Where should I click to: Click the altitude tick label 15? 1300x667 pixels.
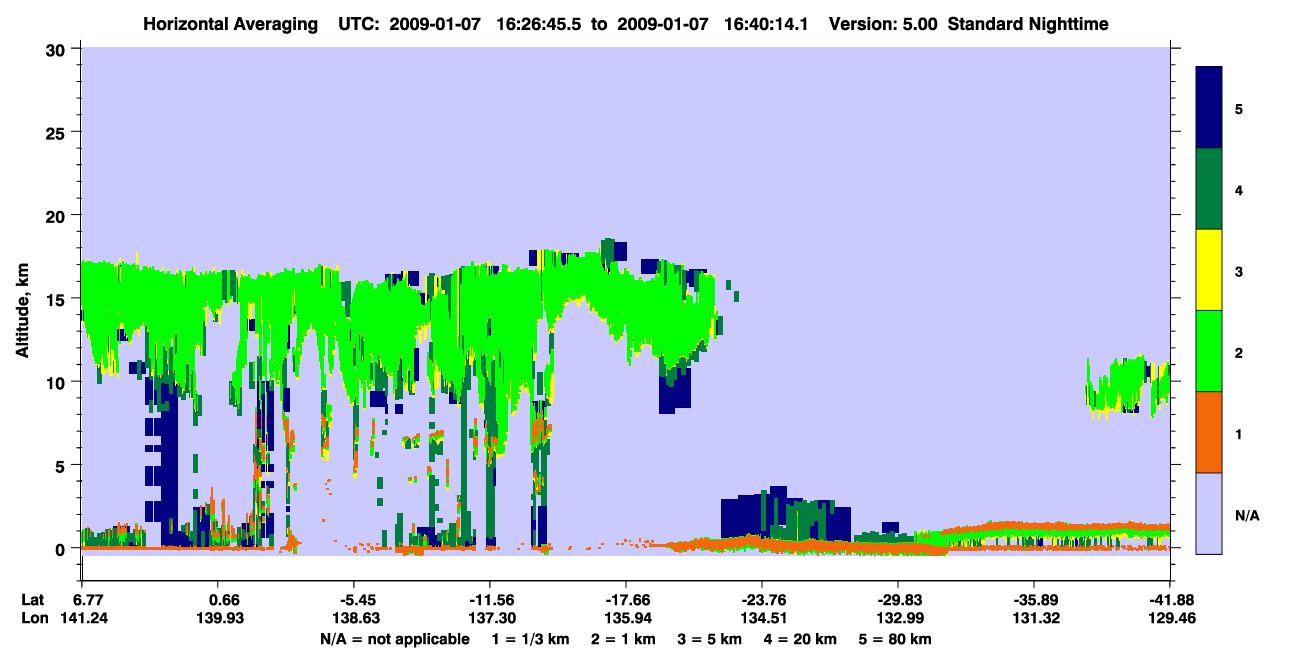coord(58,299)
